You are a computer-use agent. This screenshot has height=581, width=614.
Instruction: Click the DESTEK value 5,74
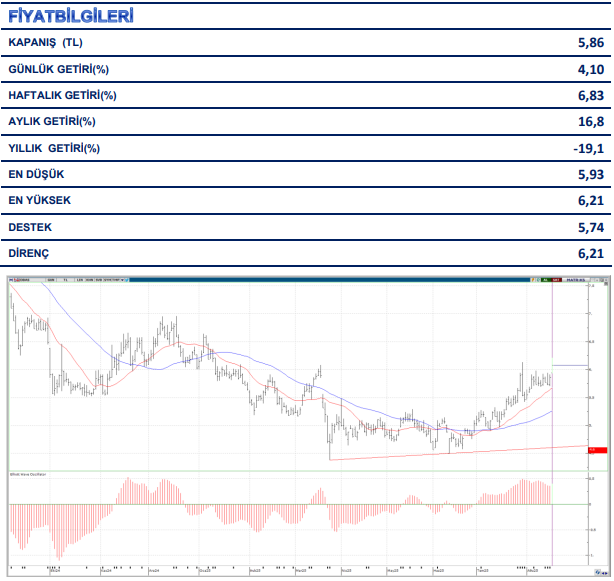click(591, 227)
